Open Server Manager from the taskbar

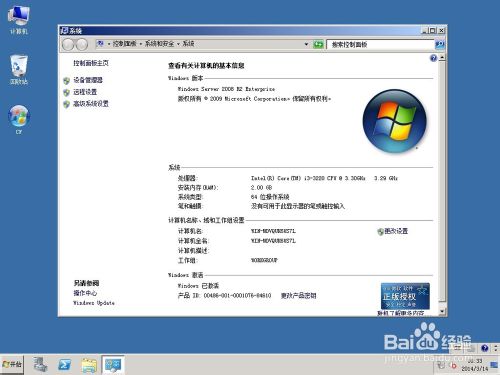tap(40, 364)
